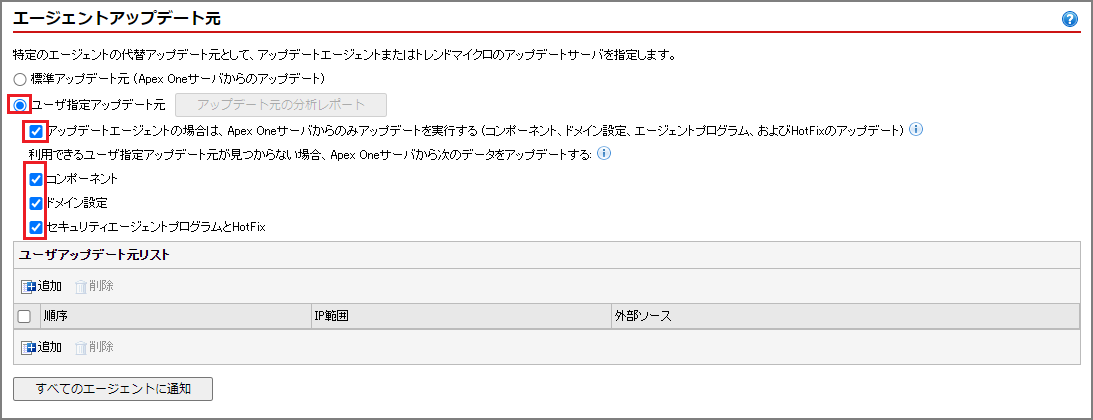Click the lower 削除 button below the list
The height and width of the screenshot is (420, 1093).
[94, 347]
